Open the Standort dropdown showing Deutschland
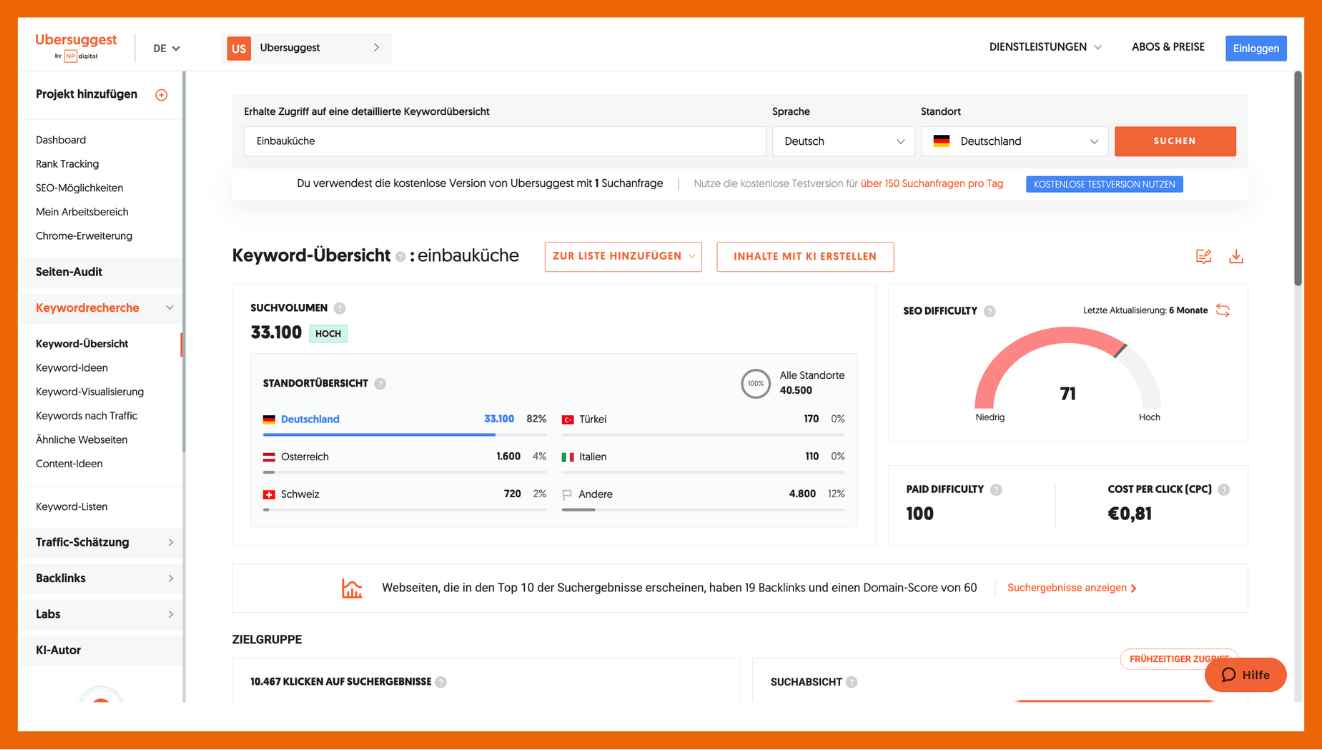Viewport: 1322px width, 750px height. [1014, 142]
